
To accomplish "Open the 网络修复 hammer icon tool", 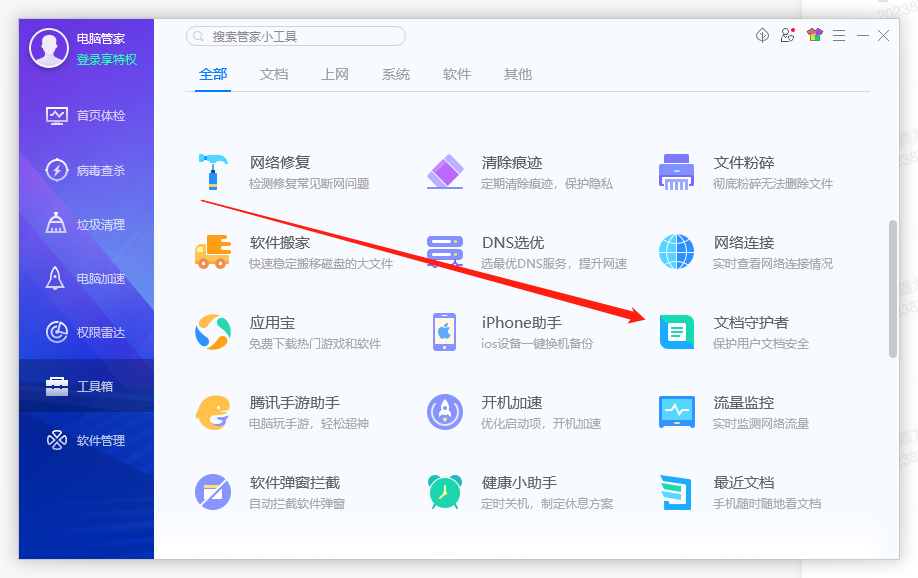I will (213, 172).
